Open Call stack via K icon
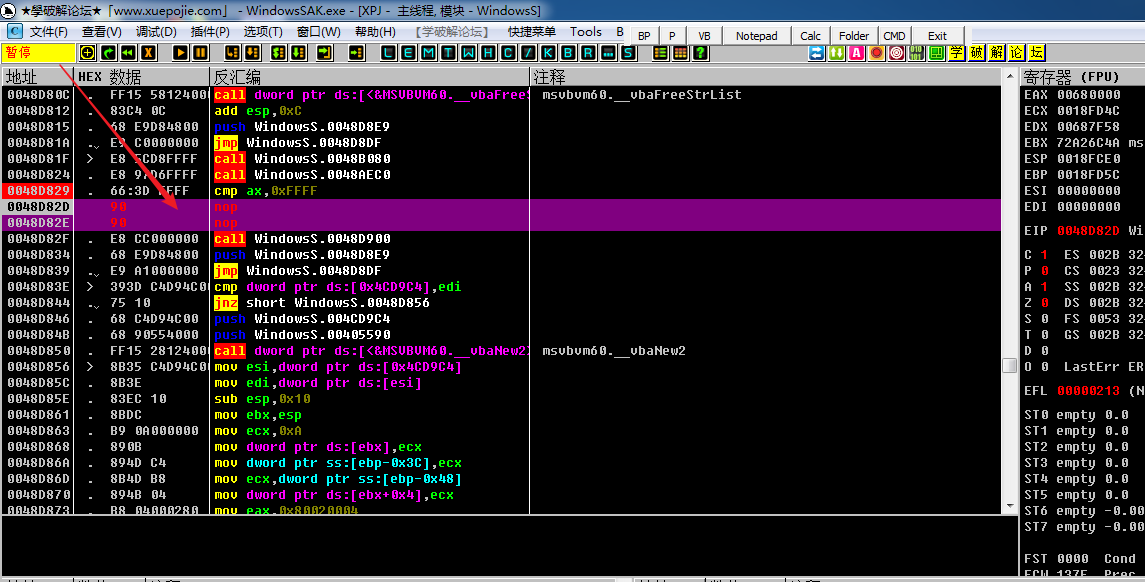 [548, 53]
